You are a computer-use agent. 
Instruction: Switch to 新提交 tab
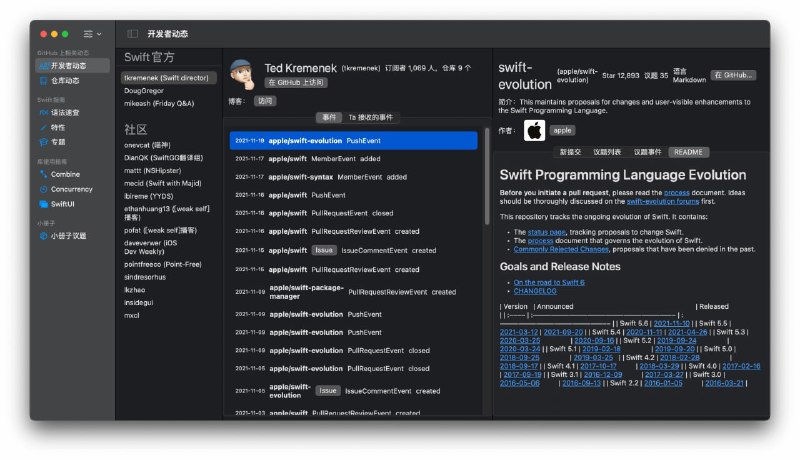point(570,152)
